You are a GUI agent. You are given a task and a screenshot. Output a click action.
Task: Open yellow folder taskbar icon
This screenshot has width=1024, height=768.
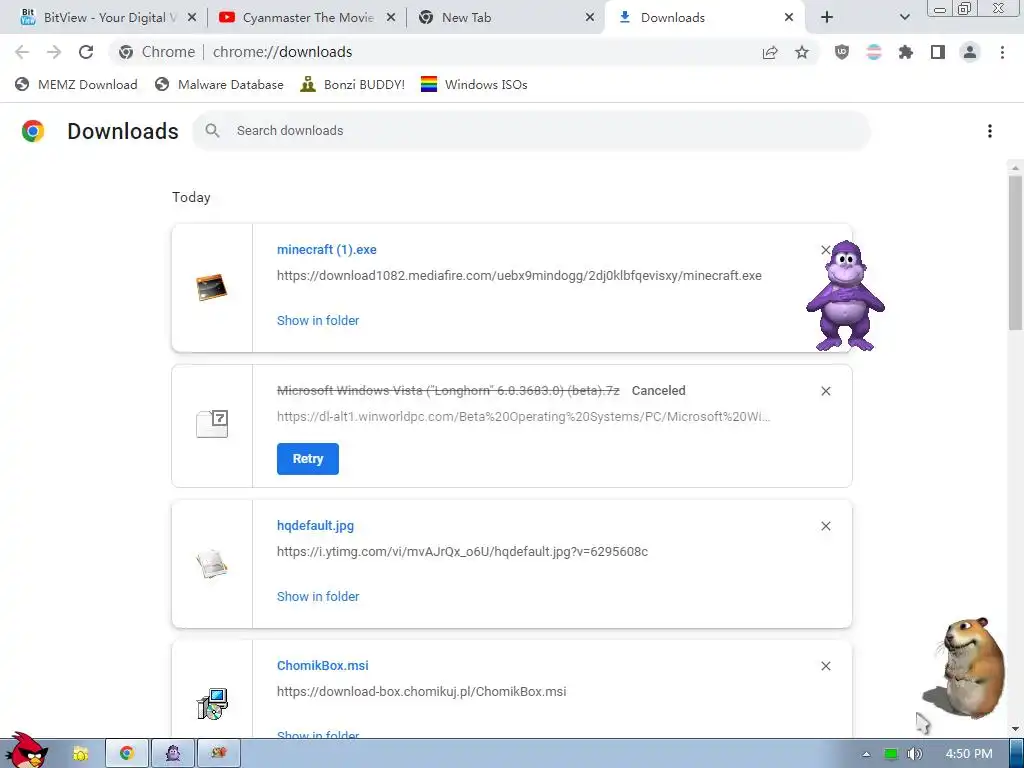(x=80, y=754)
